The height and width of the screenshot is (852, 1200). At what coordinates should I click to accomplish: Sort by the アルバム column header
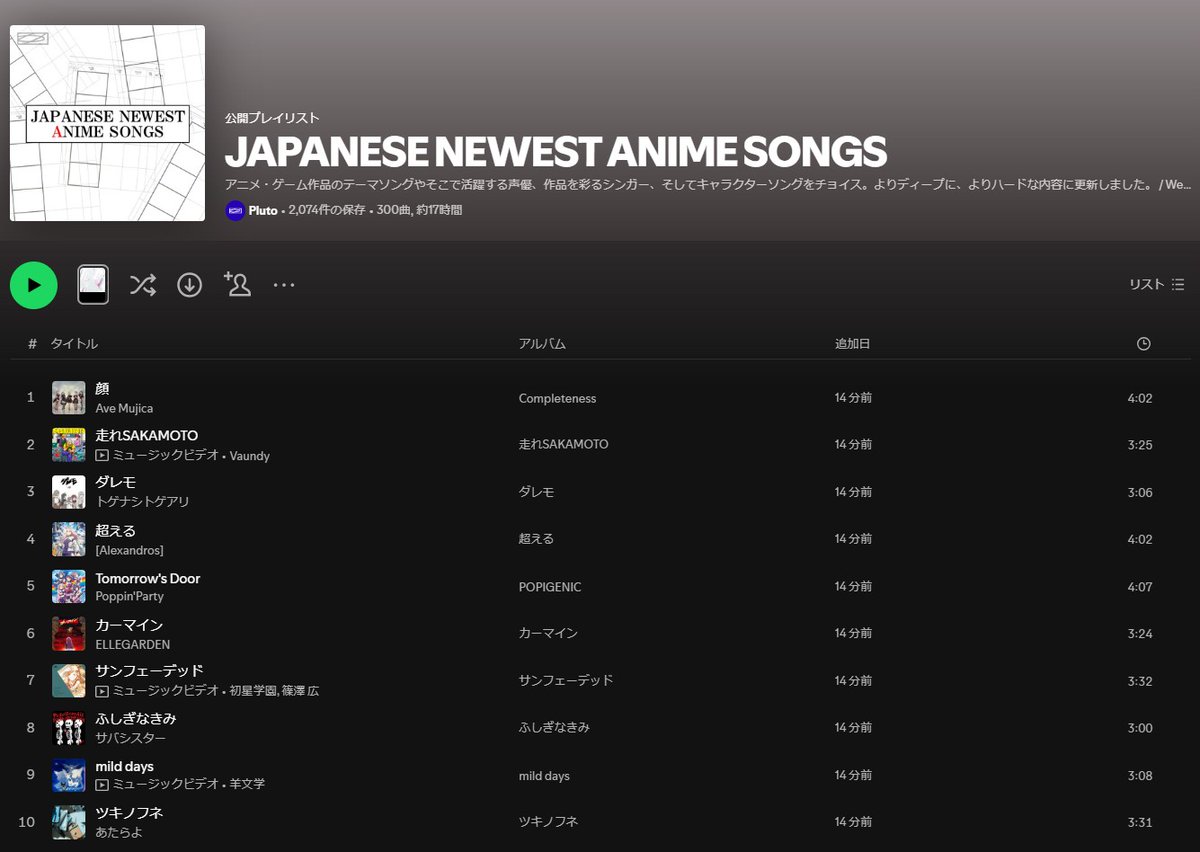coord(542,344)
